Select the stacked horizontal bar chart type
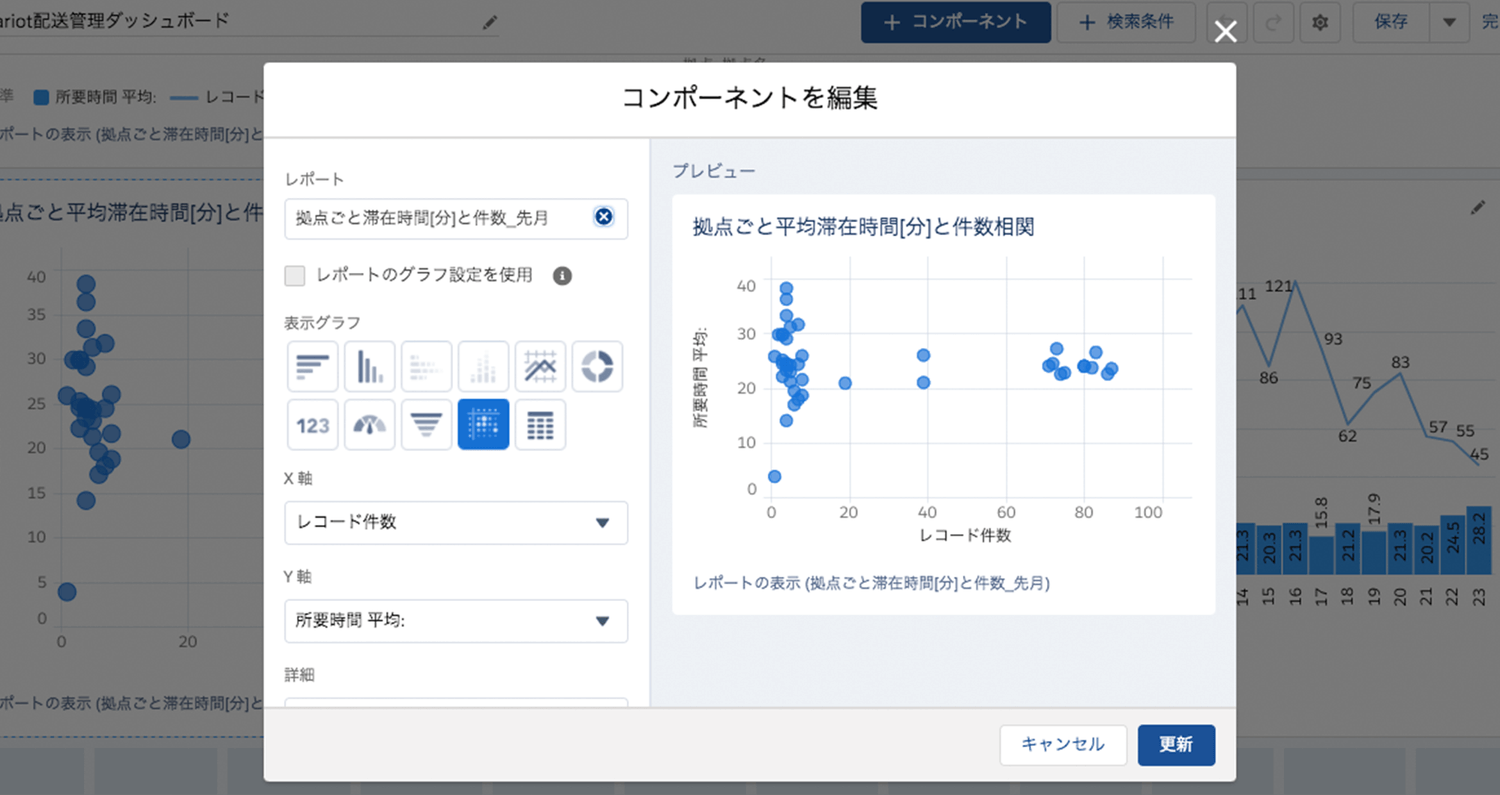Image resolution: width=1500 pixels, height=795 pixels. pos(427,367)
